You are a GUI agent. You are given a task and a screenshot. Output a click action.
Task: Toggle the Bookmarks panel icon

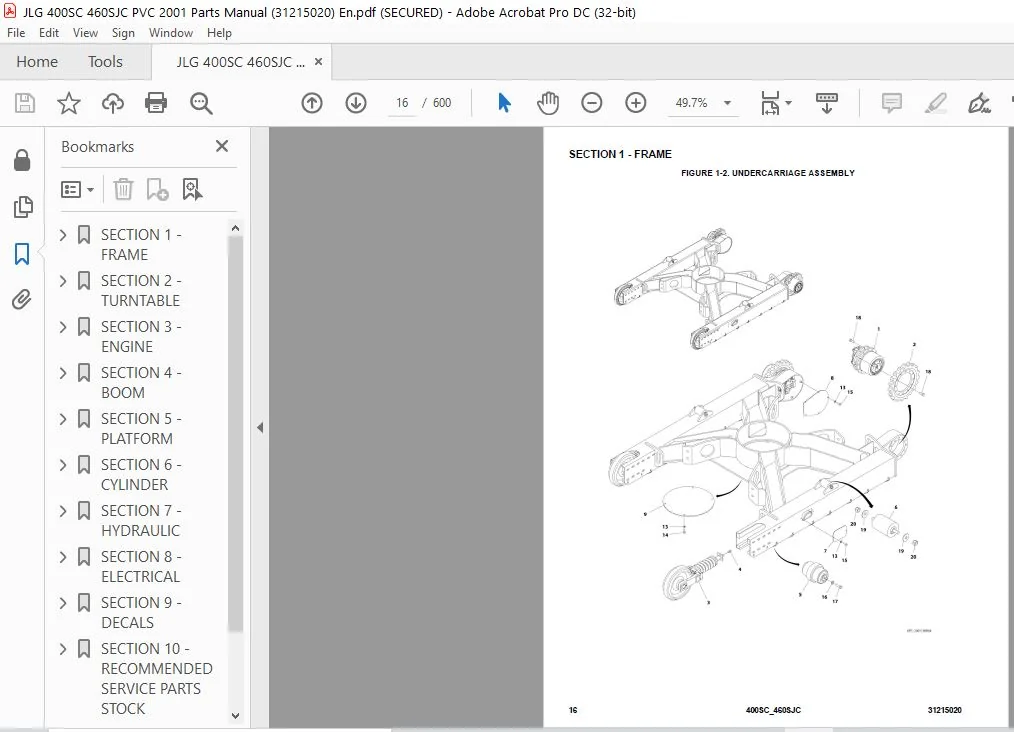tap(22, 253)
